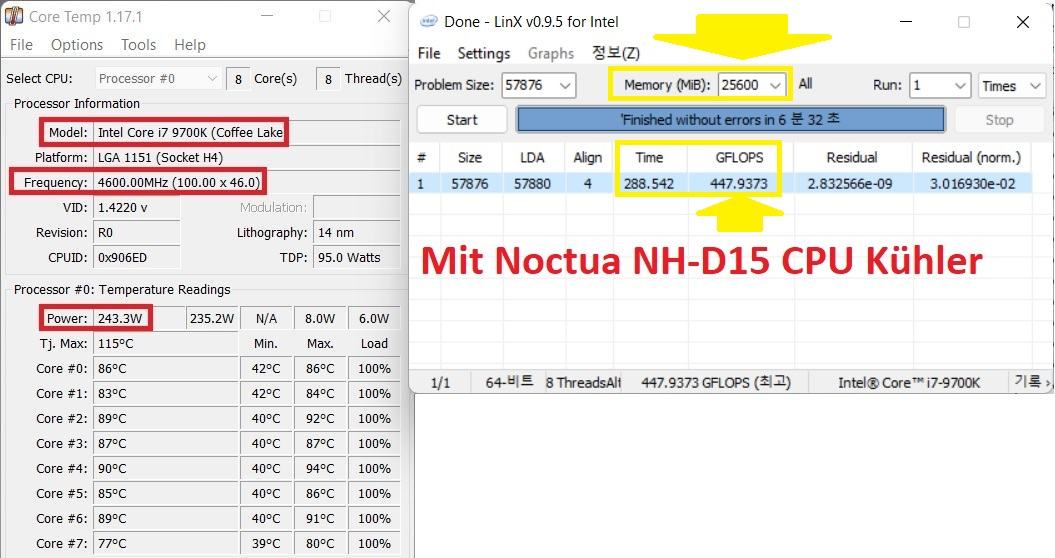The height and width of the screenshot is (558, 1055).
Task: Click the status bar 1/1 entry
Action: coord(440,383)
